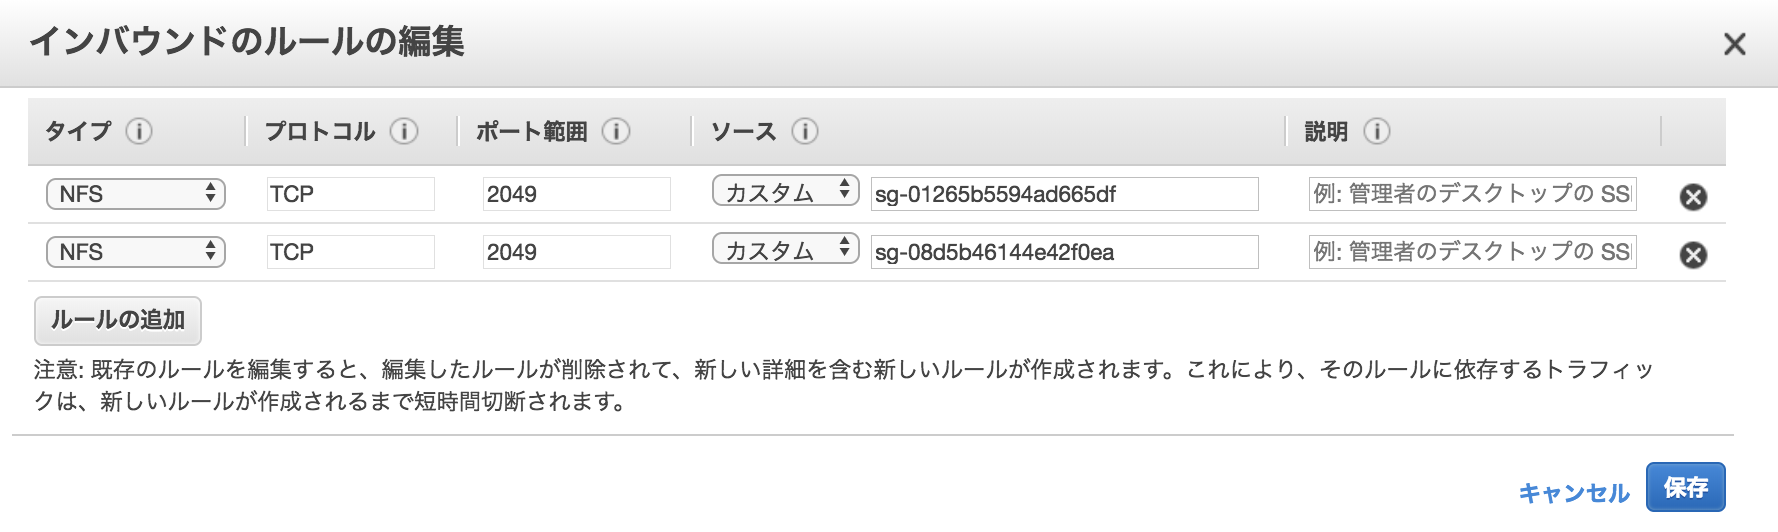Focus the sg-08d5b46144e42f0ea source field
The height and width of the screenshot is (532, 1778).
(x=1065, y=252)
